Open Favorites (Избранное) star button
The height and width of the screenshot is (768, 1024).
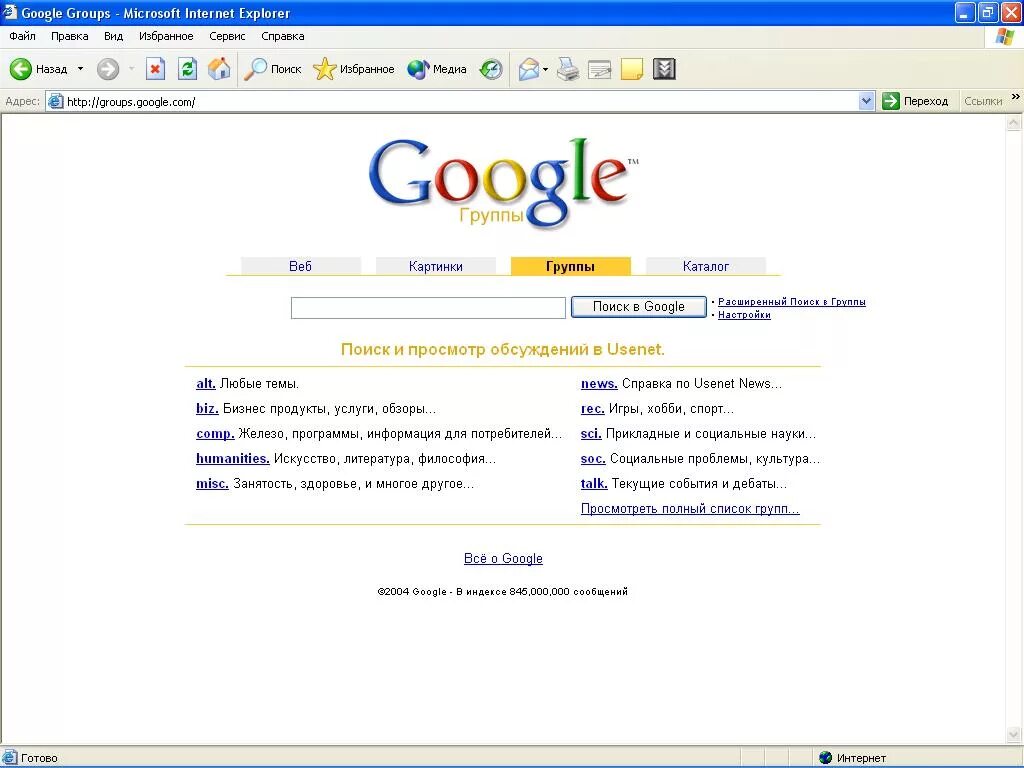click(353, 69)
